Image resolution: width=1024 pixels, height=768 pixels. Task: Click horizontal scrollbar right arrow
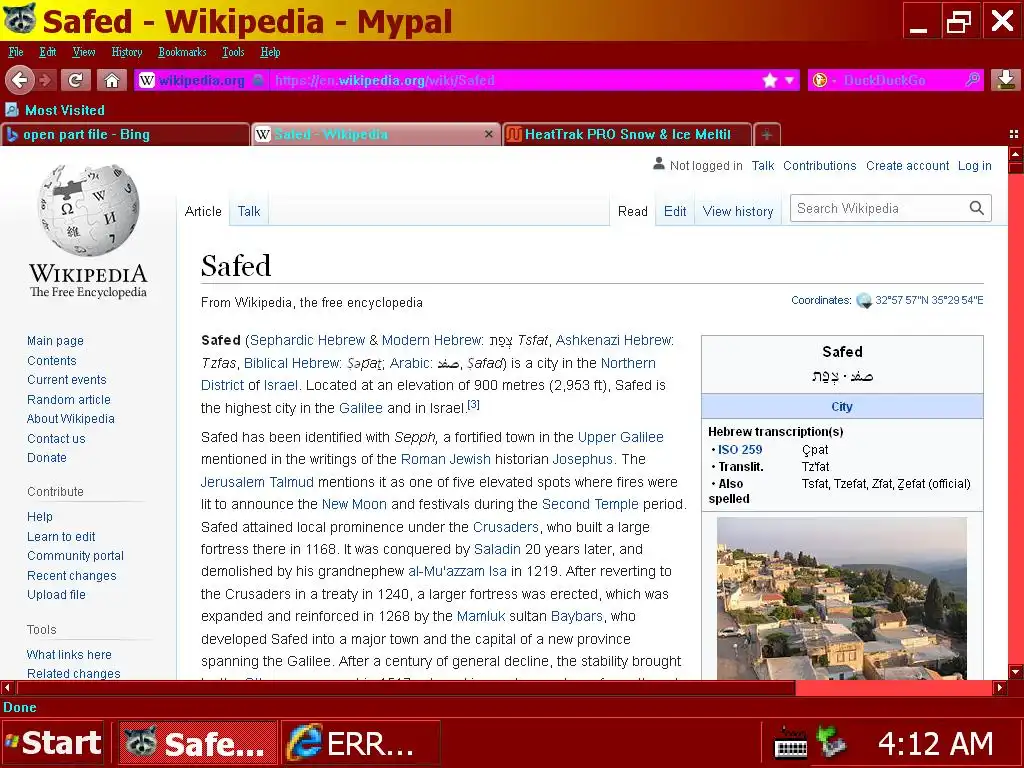(x=1000, y=687)
